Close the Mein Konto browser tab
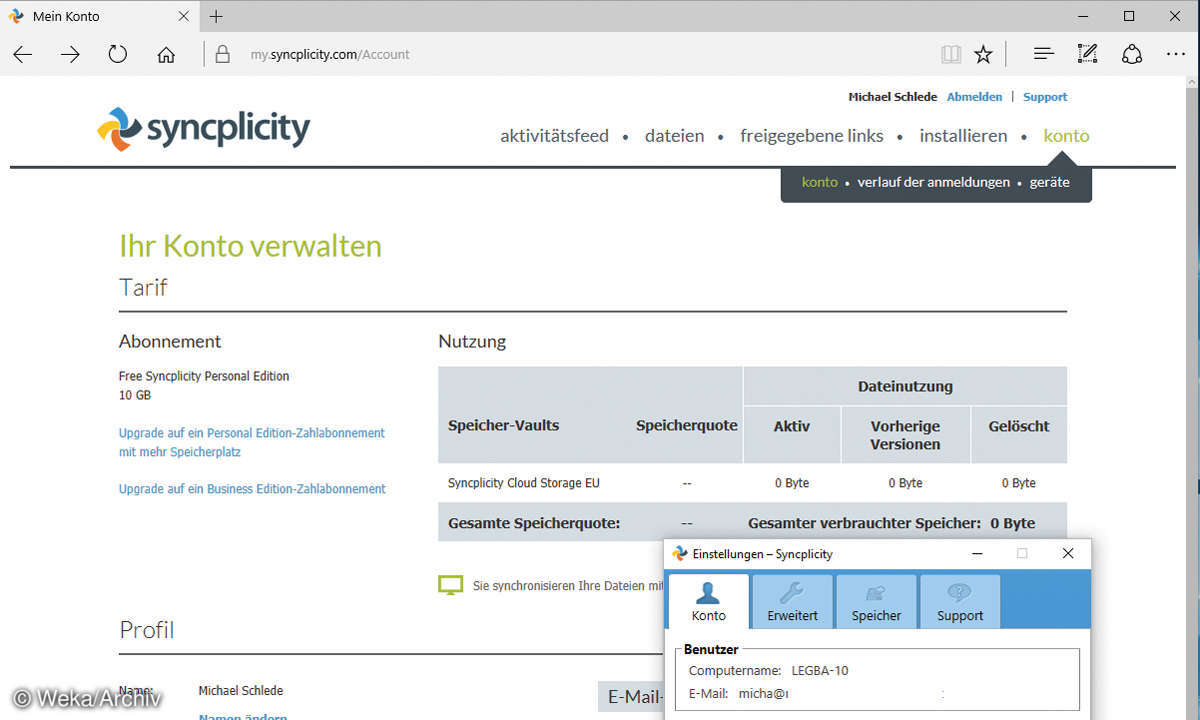 [x=183, y=16]
